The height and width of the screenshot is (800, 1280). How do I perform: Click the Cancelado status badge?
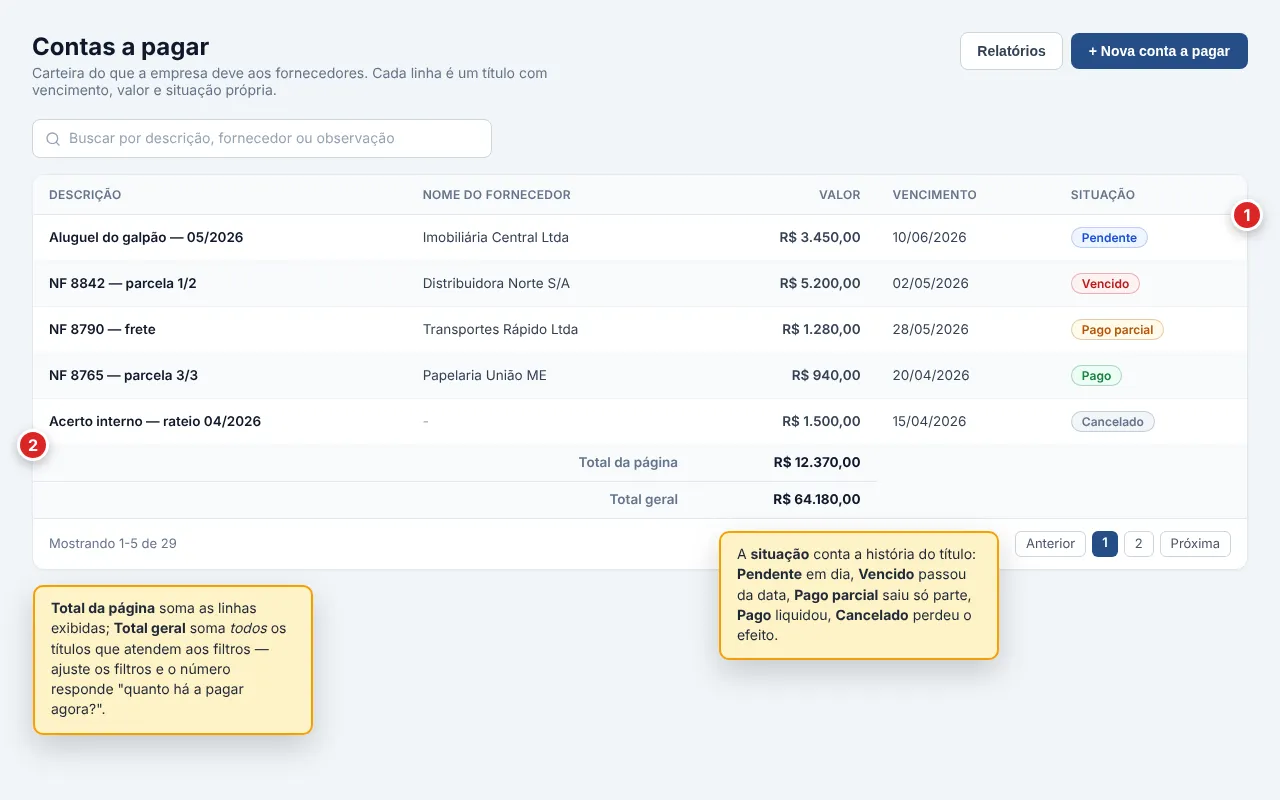tap(1112, 422)
